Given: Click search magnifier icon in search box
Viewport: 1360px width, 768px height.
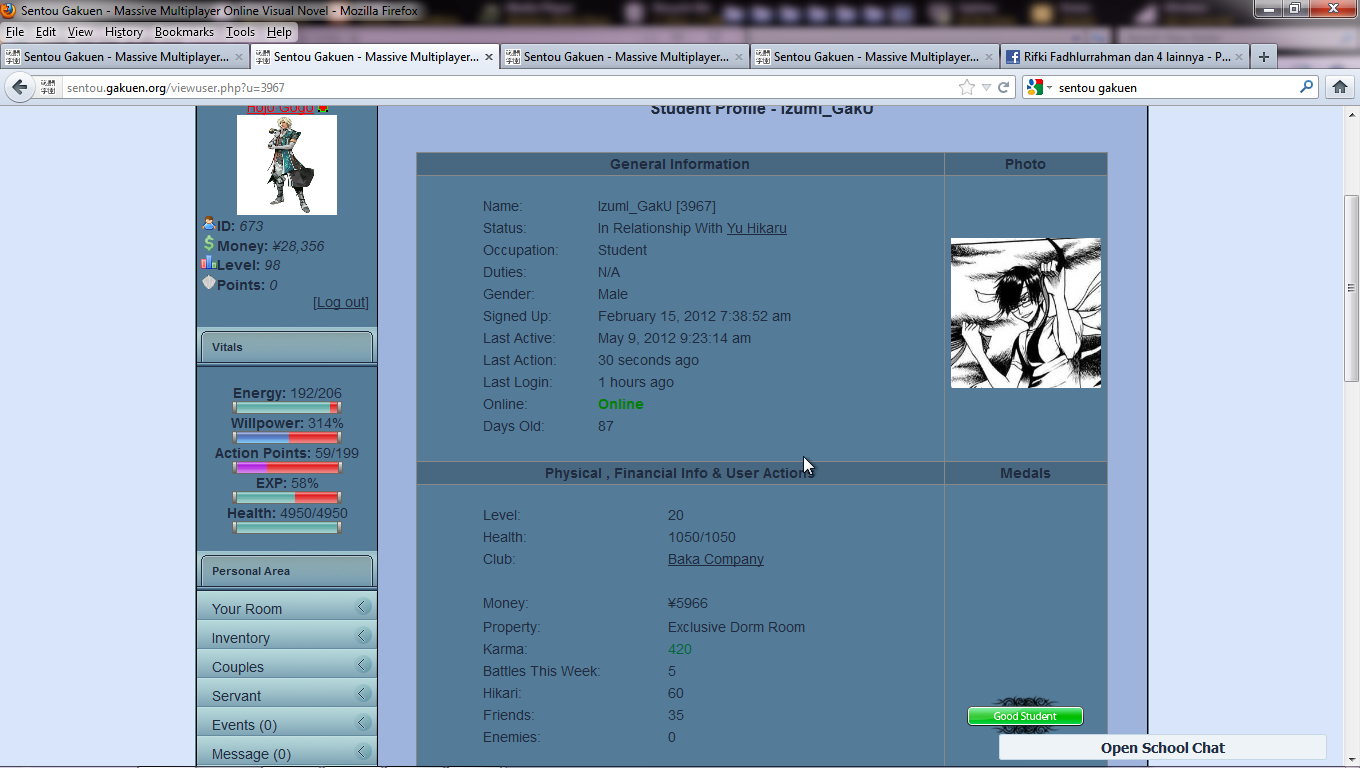Looking at the screenshot, I should click(1306, 87).
